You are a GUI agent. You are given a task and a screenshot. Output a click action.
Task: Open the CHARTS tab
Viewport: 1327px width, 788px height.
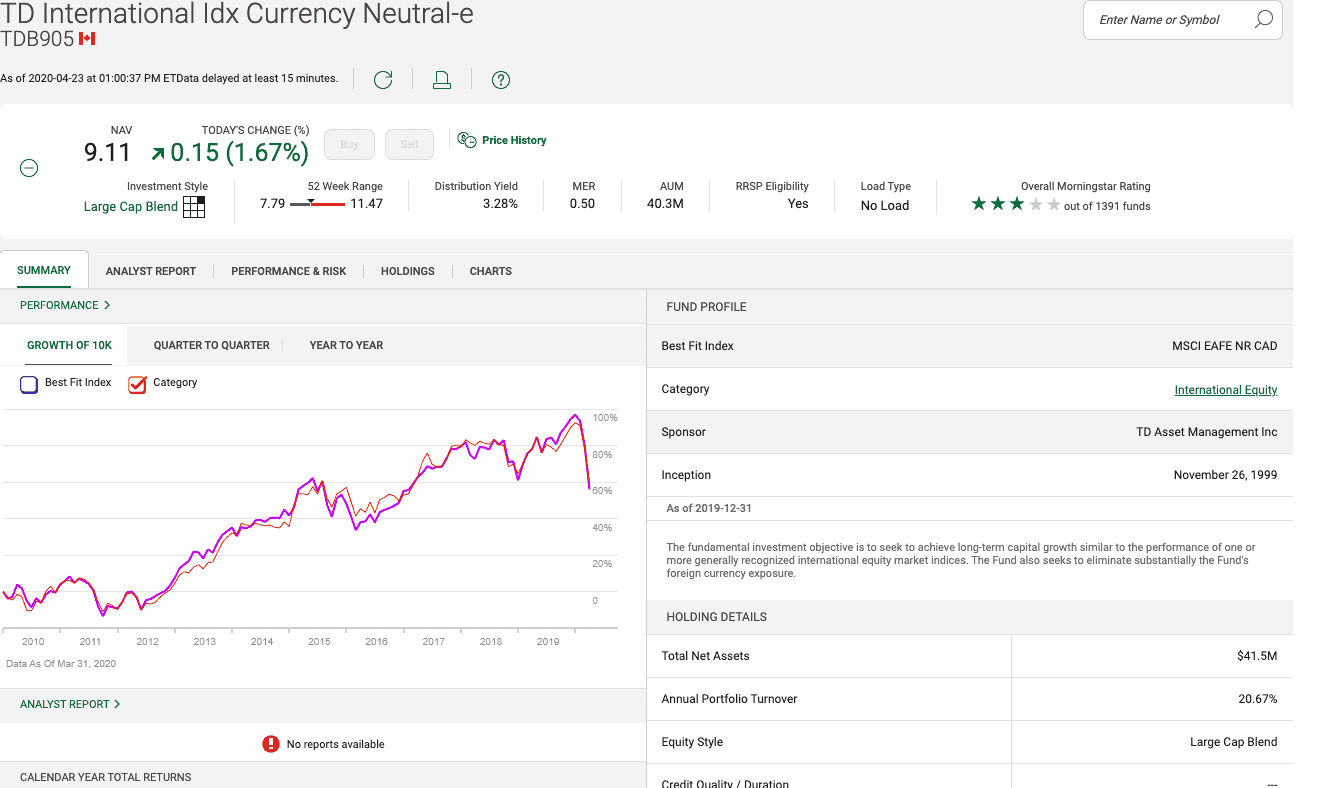pos(491,271)
